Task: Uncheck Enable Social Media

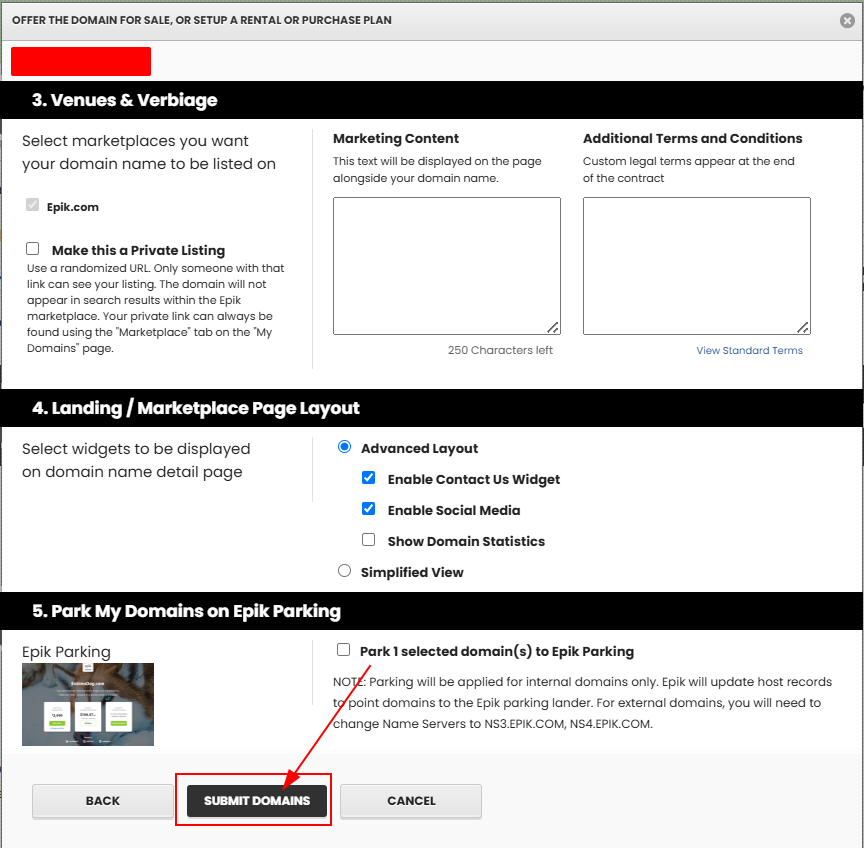Action: (x=369, y=509)
